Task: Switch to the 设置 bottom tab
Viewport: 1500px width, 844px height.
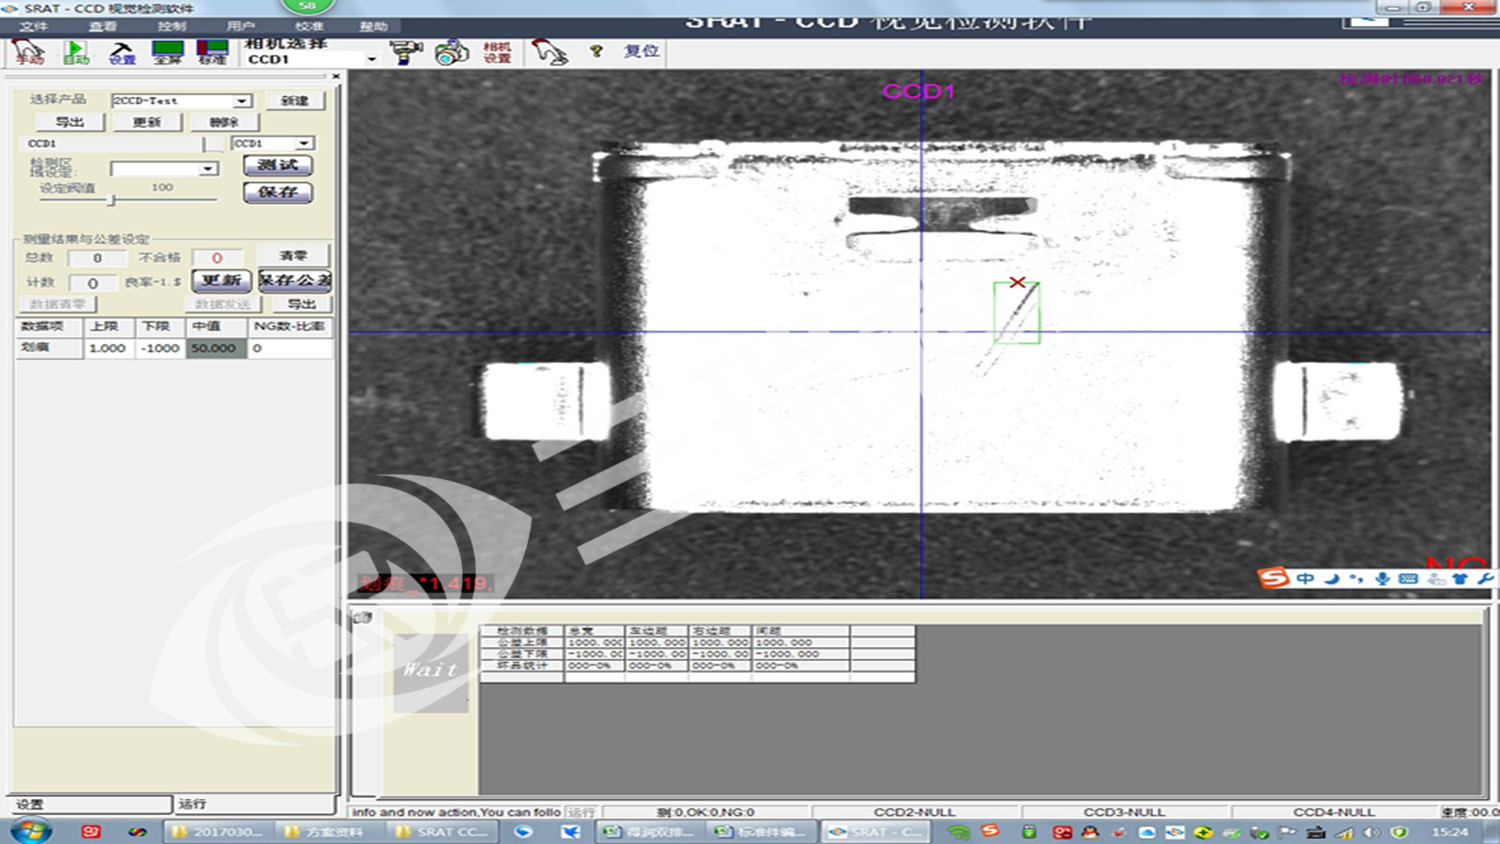Action: click(x=92, y=804)
